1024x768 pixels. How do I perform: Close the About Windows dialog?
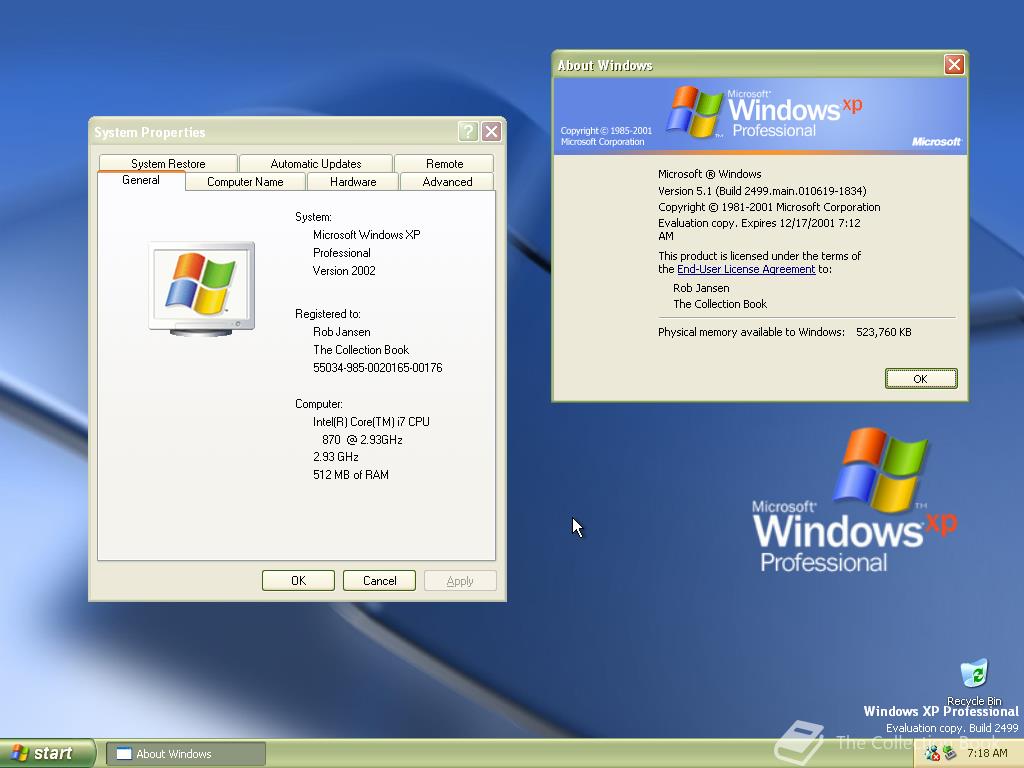coord(954,65)
